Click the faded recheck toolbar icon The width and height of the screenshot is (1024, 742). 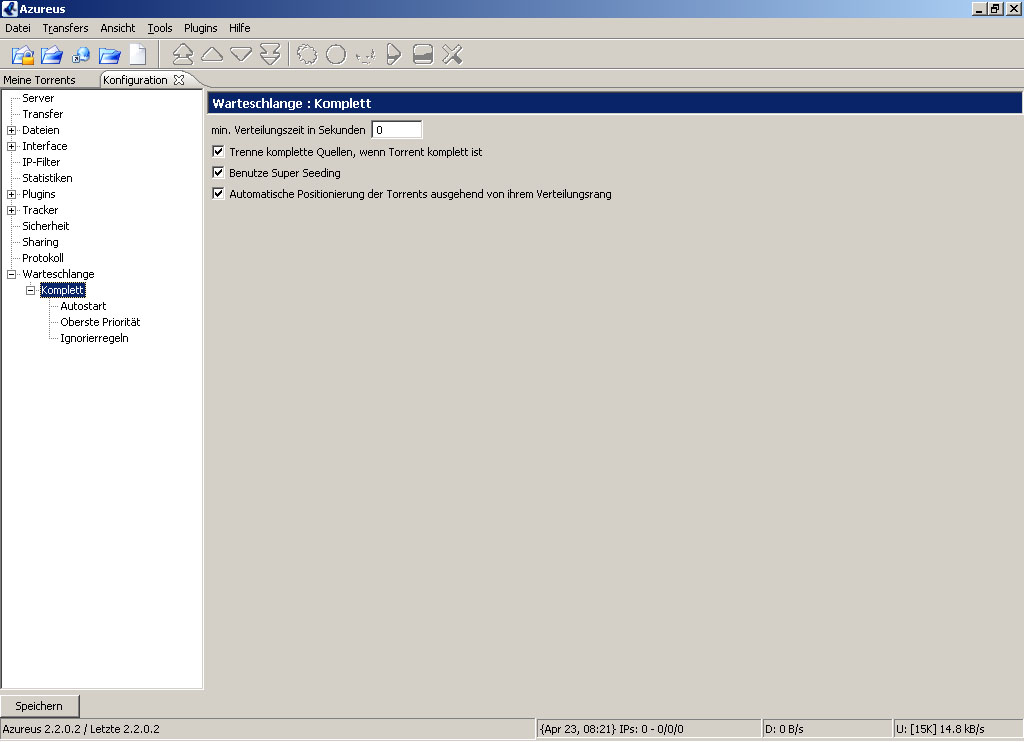click(x=365, y=56)
